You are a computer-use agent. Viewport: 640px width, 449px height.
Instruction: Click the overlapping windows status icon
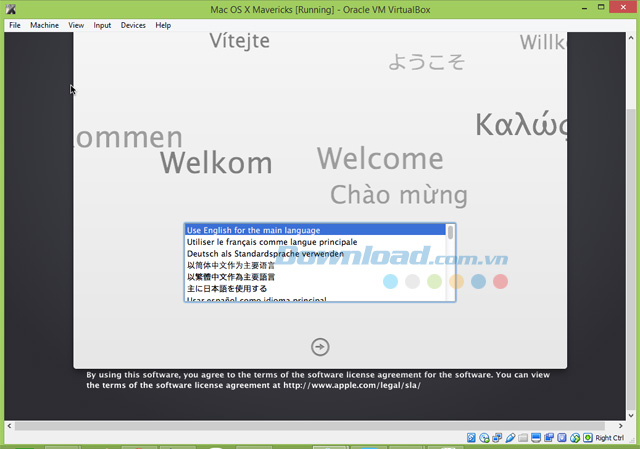[x=549, y=438]
